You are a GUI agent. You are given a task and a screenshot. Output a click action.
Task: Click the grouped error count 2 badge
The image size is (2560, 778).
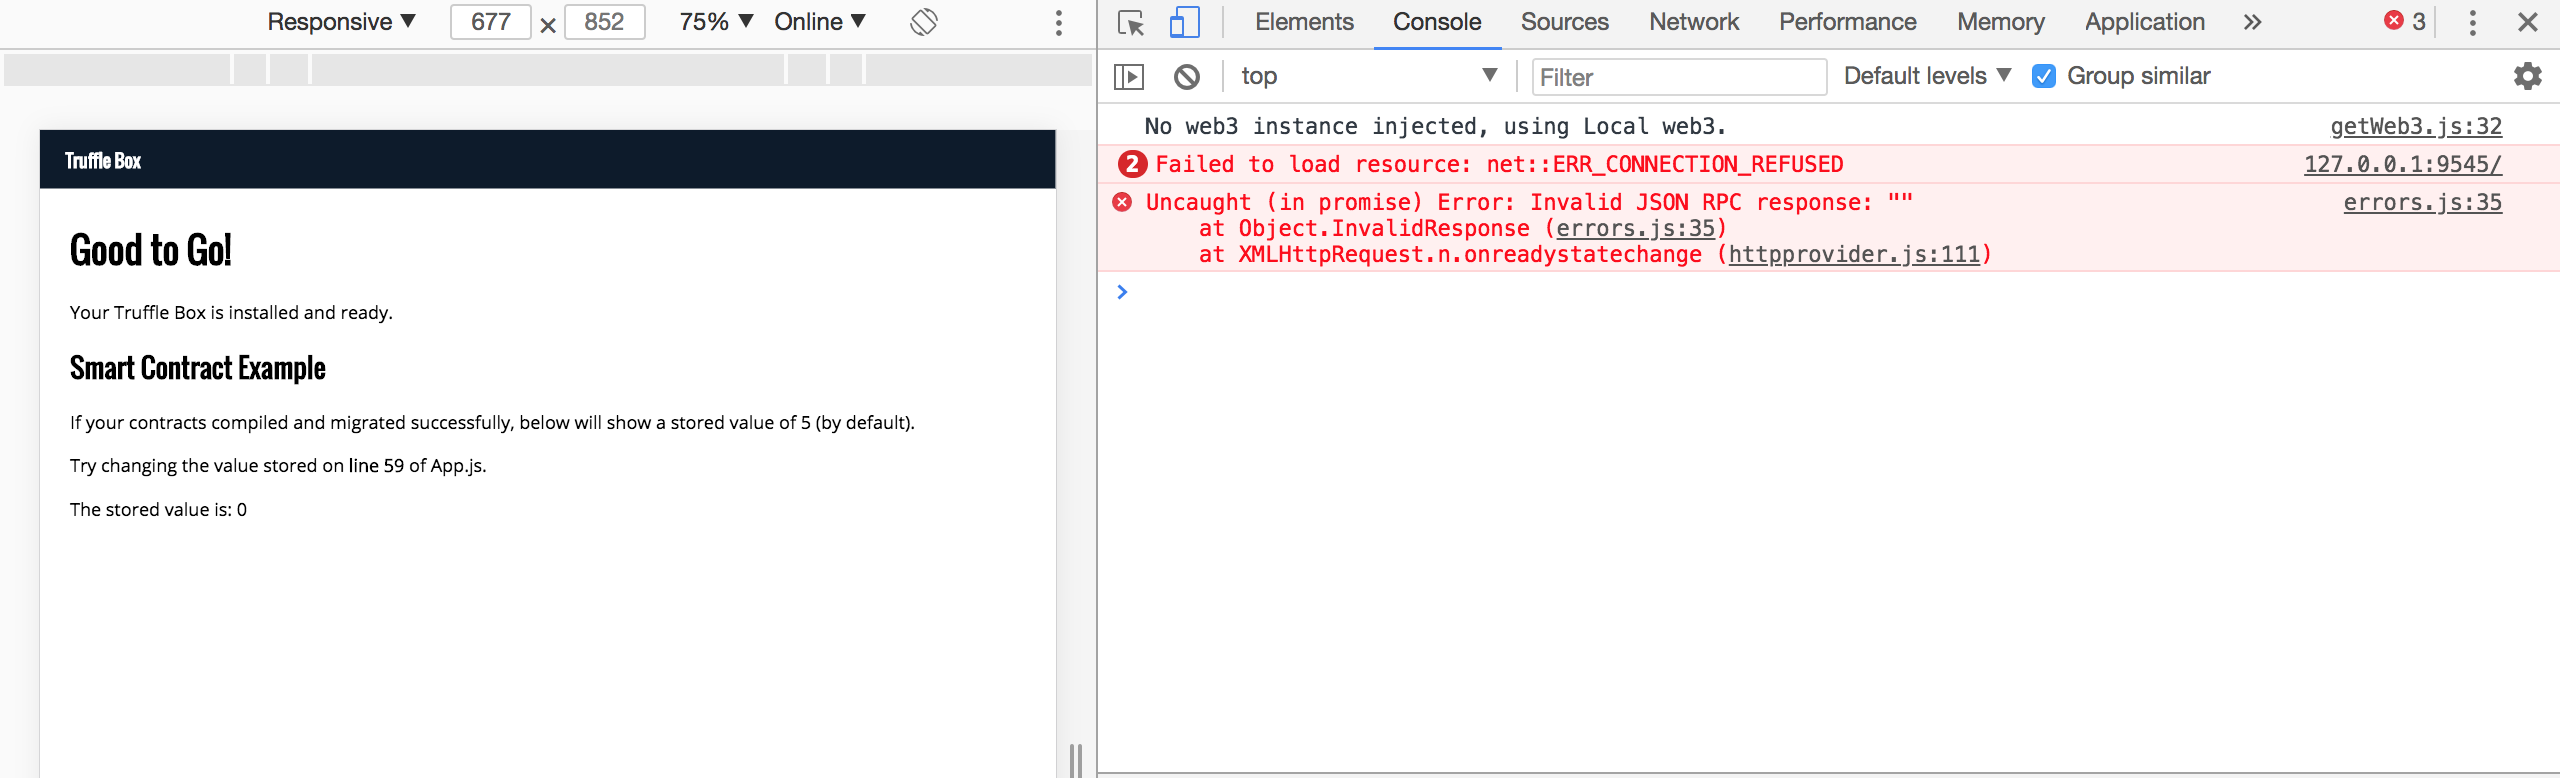click(1132, 164)
